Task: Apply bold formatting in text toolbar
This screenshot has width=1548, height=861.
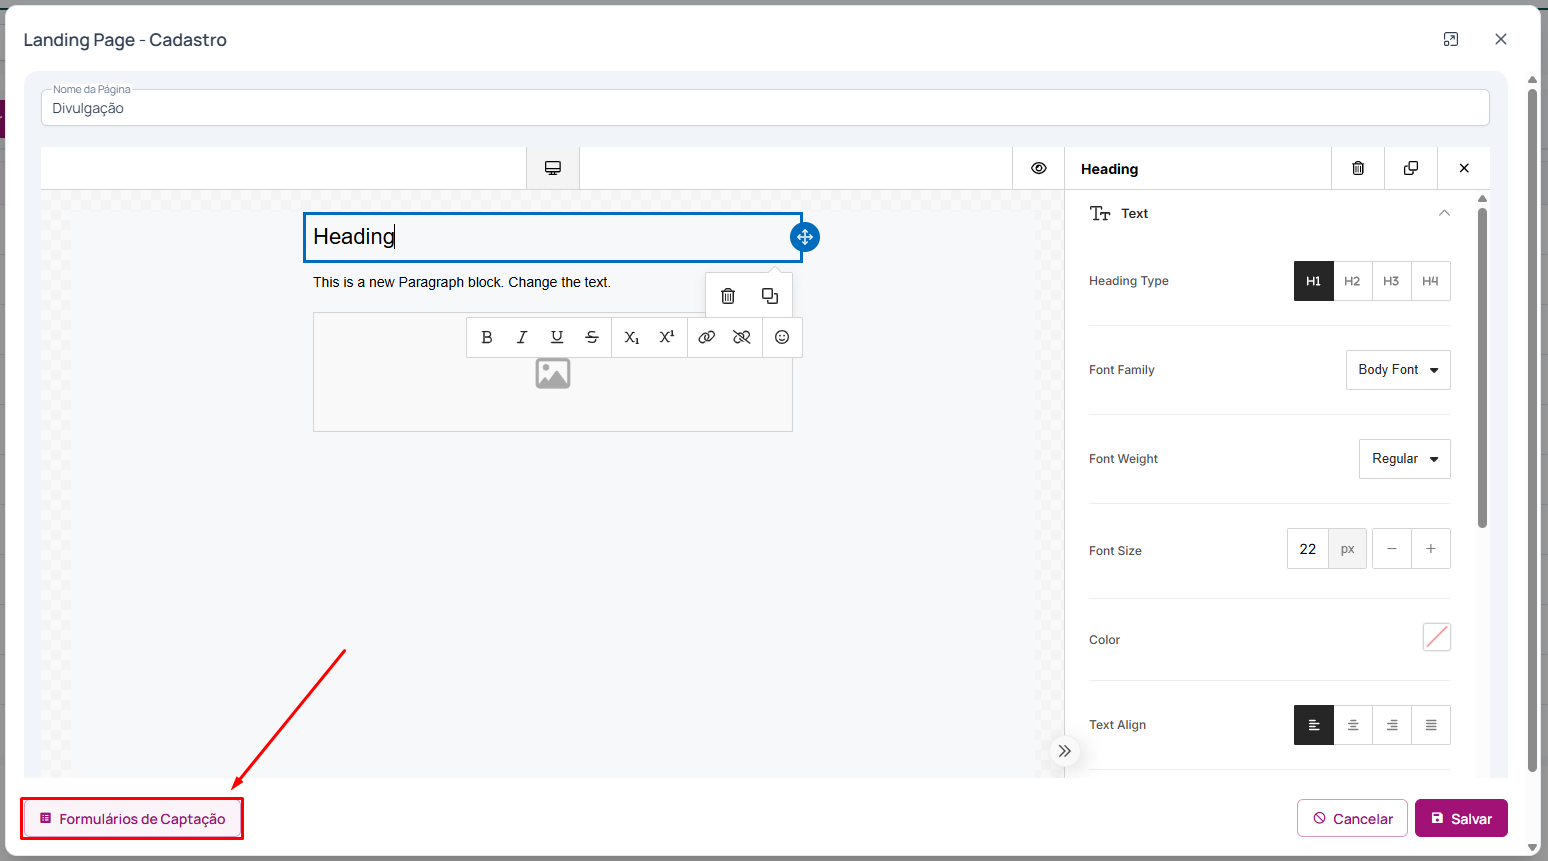Action: click(487, 337)
